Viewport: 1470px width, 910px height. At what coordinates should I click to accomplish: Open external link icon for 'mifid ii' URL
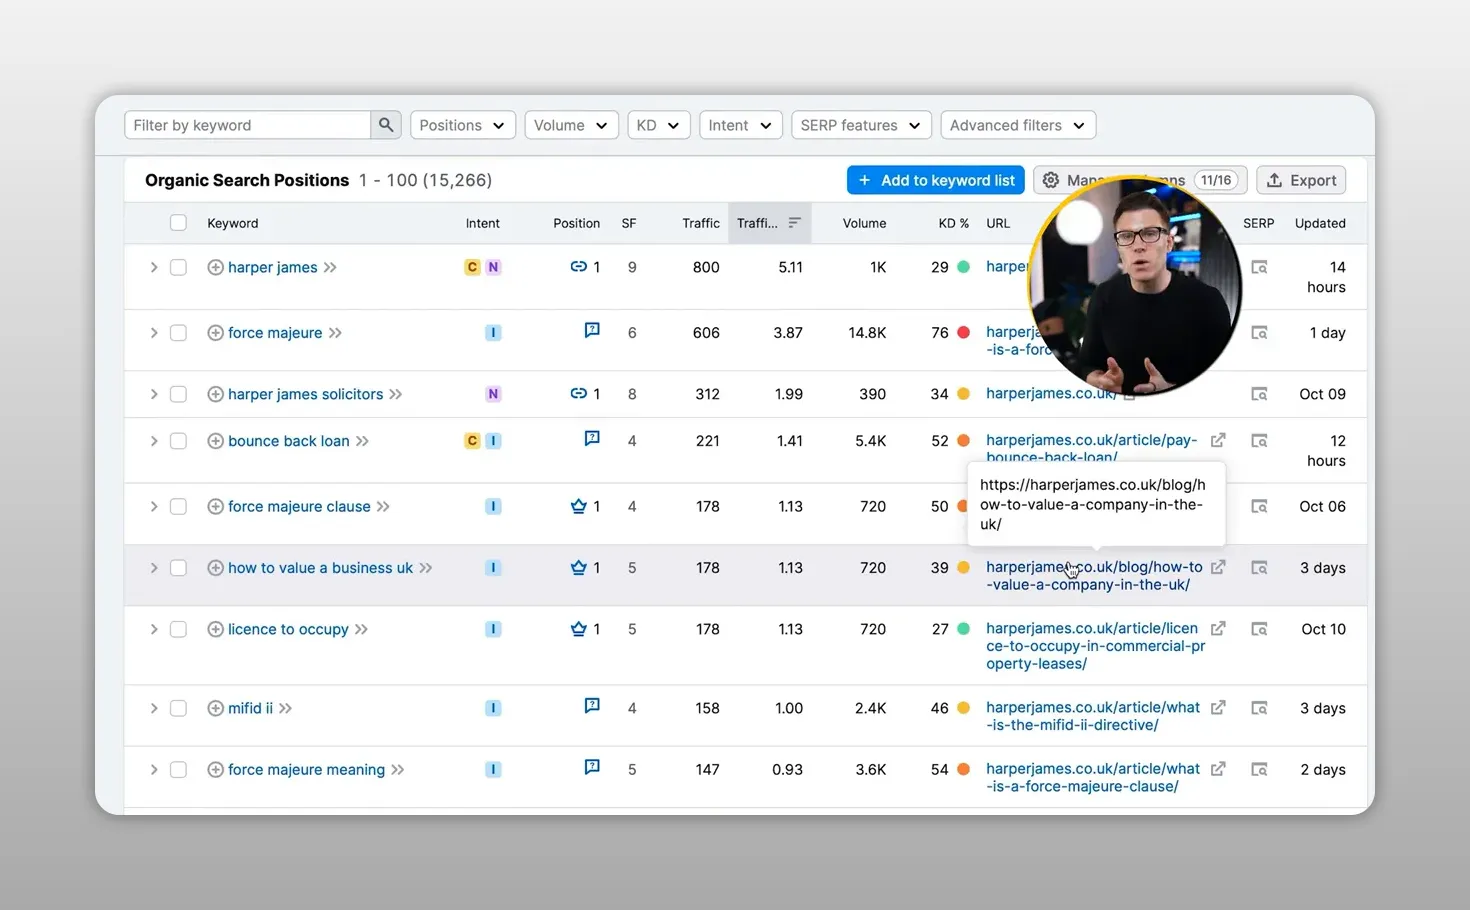(x=1218, y=708)
